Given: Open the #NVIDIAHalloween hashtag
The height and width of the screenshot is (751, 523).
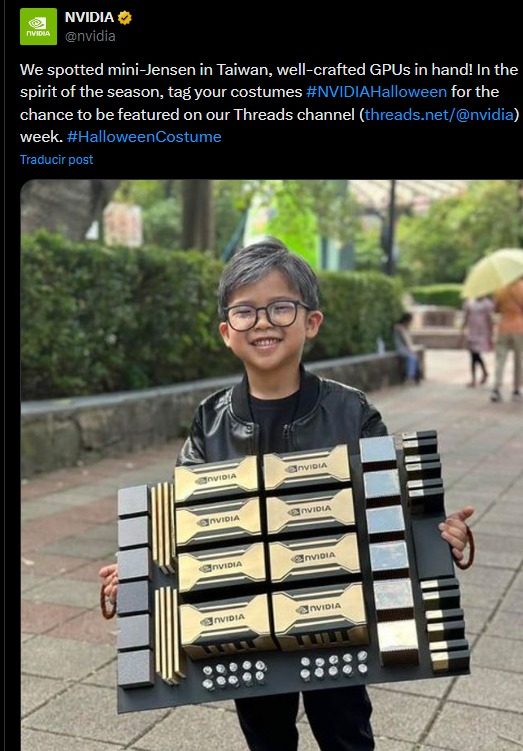Looking at the screenshot, I should tap(376, 91).
